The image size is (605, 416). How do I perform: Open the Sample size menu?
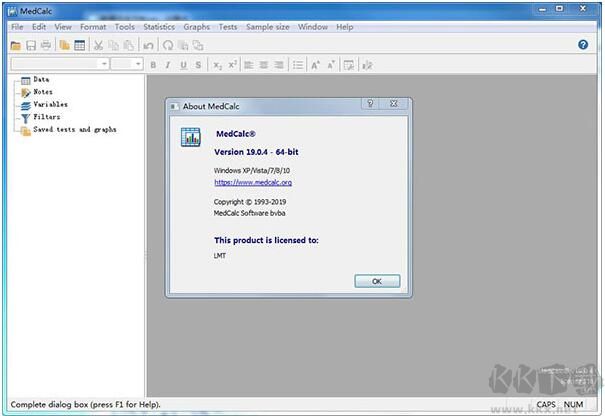(x=267, y=27)
